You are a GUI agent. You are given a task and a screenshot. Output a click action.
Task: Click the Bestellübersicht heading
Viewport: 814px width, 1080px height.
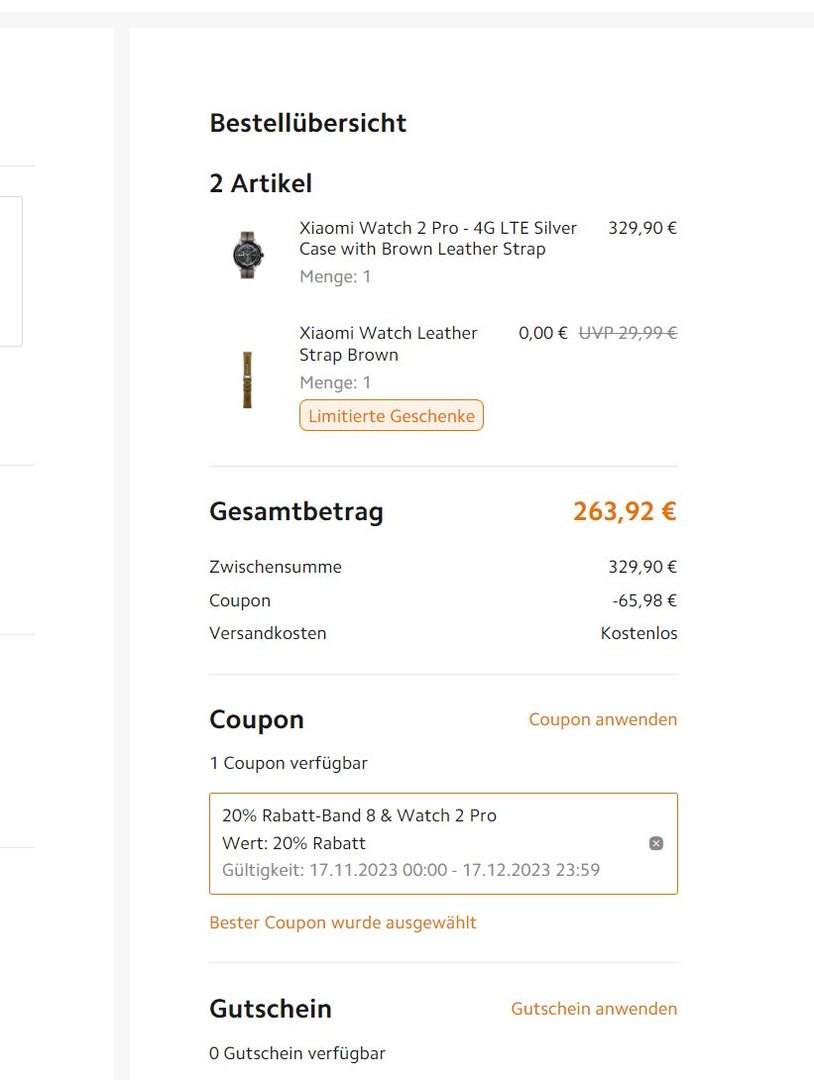click(308, 123)
